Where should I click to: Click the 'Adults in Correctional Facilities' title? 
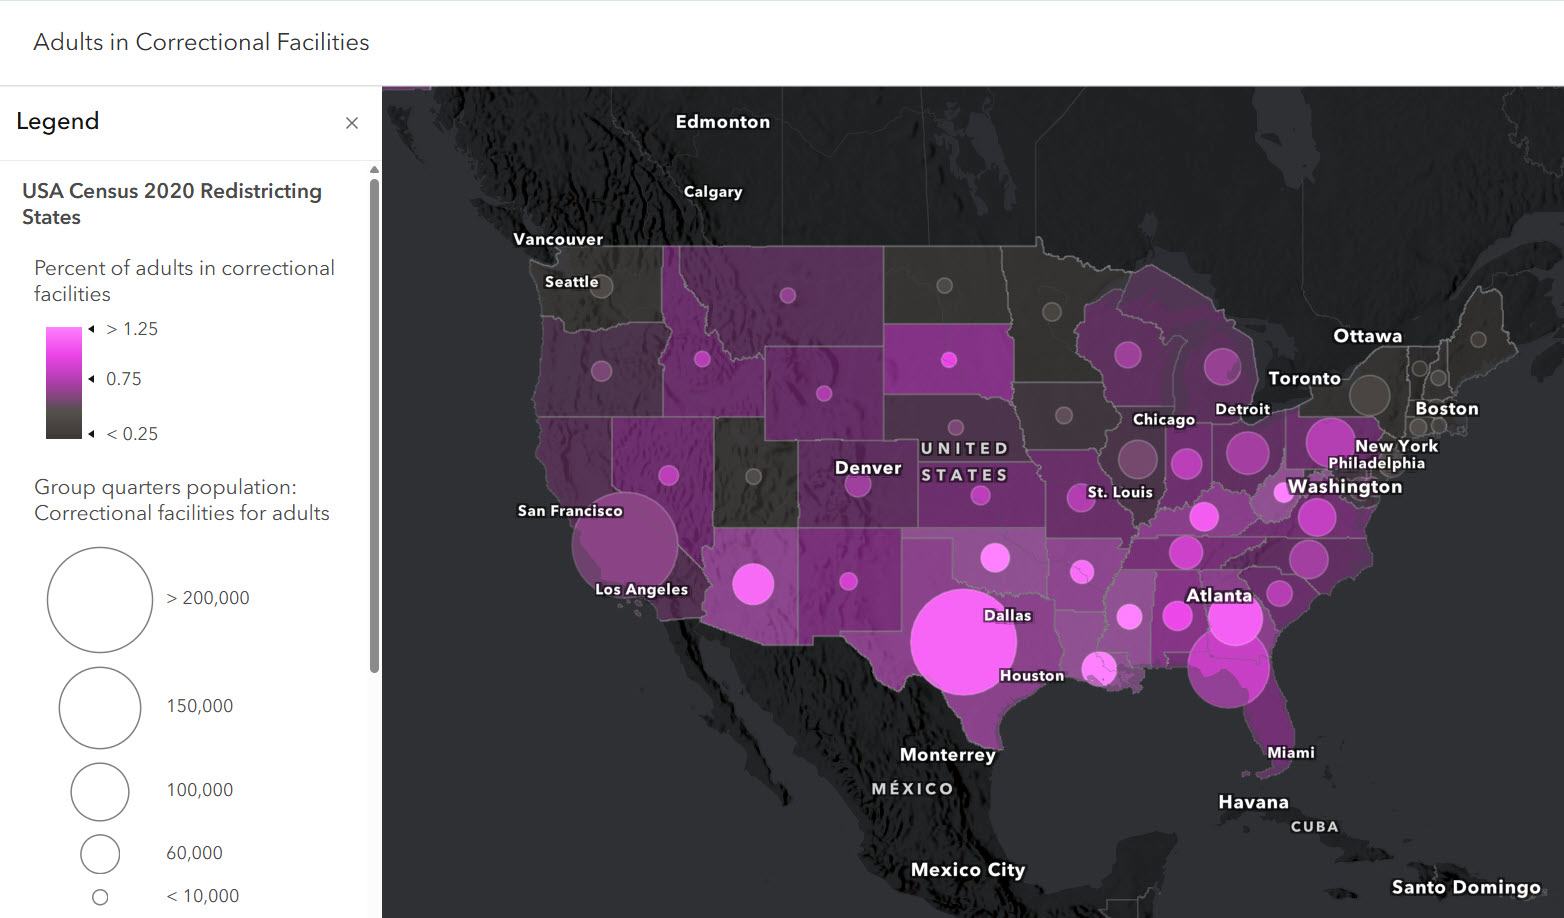(201, 42)
